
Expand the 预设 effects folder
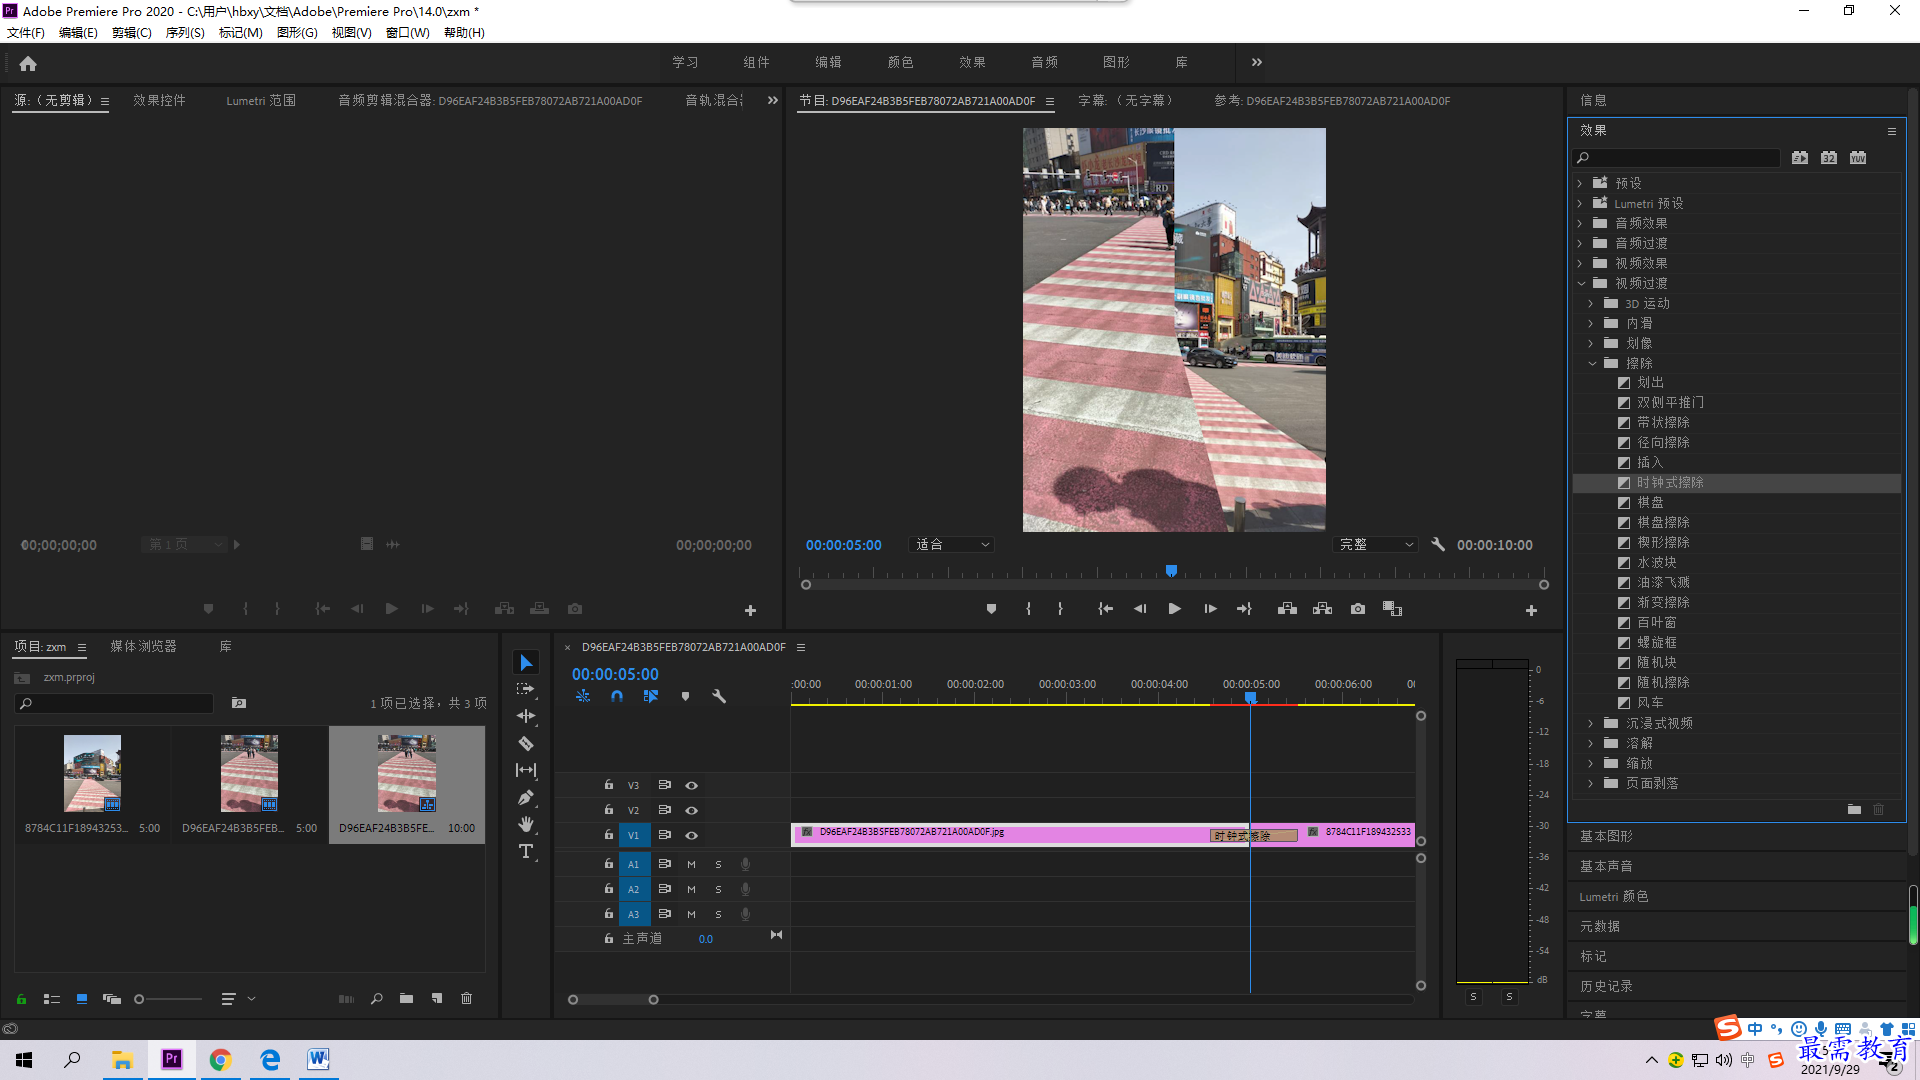pos(1580,183)
